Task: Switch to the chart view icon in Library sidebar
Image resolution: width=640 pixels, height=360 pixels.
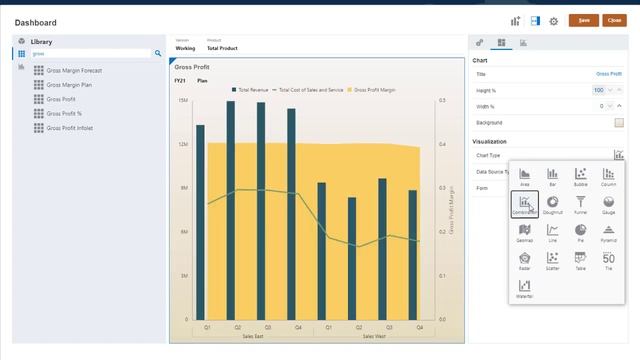Action: pos(21,67)
